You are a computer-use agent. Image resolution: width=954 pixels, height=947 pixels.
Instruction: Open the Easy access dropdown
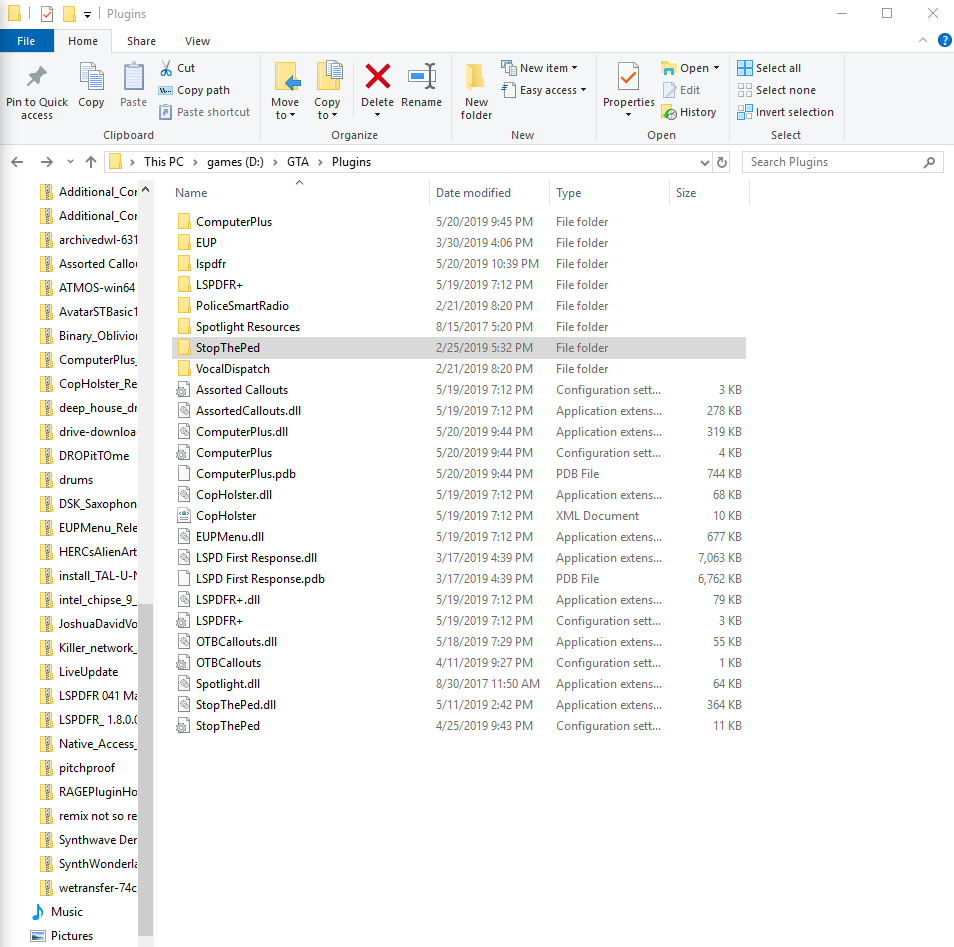click(x=544, y=90)
